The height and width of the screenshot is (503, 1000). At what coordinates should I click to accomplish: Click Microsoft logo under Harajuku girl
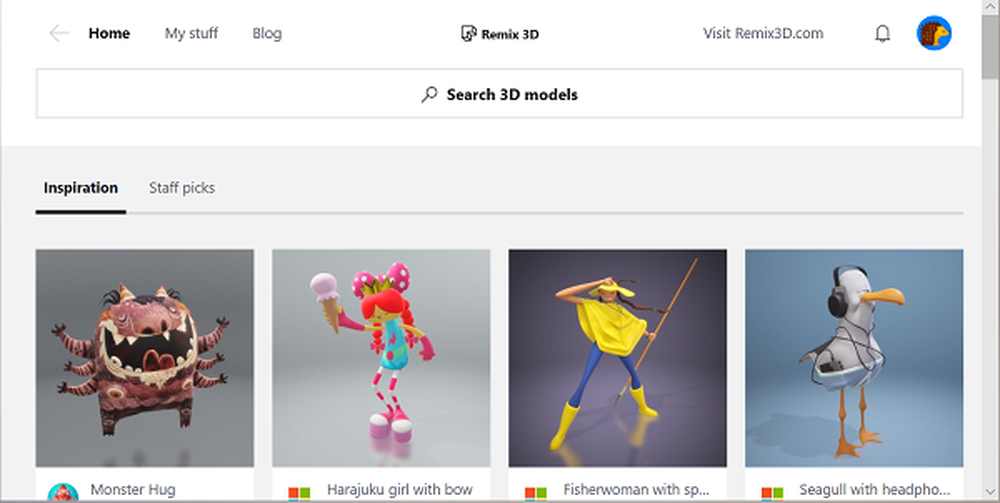coord(299,493)
